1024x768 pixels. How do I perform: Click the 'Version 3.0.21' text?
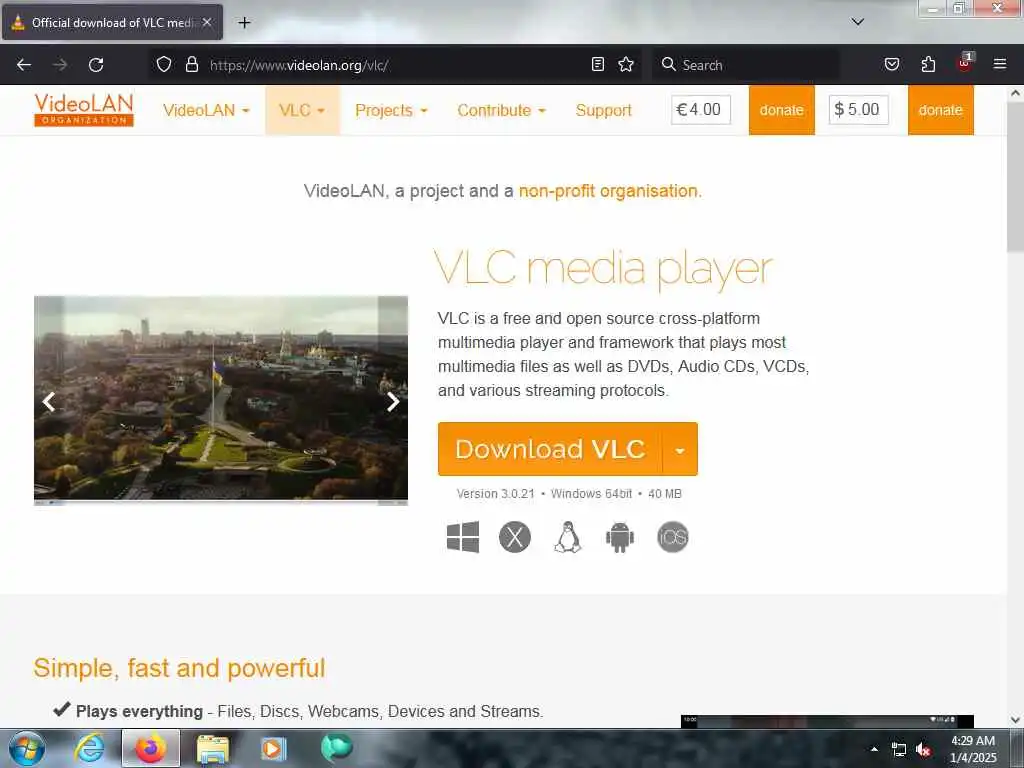point(496,494)
